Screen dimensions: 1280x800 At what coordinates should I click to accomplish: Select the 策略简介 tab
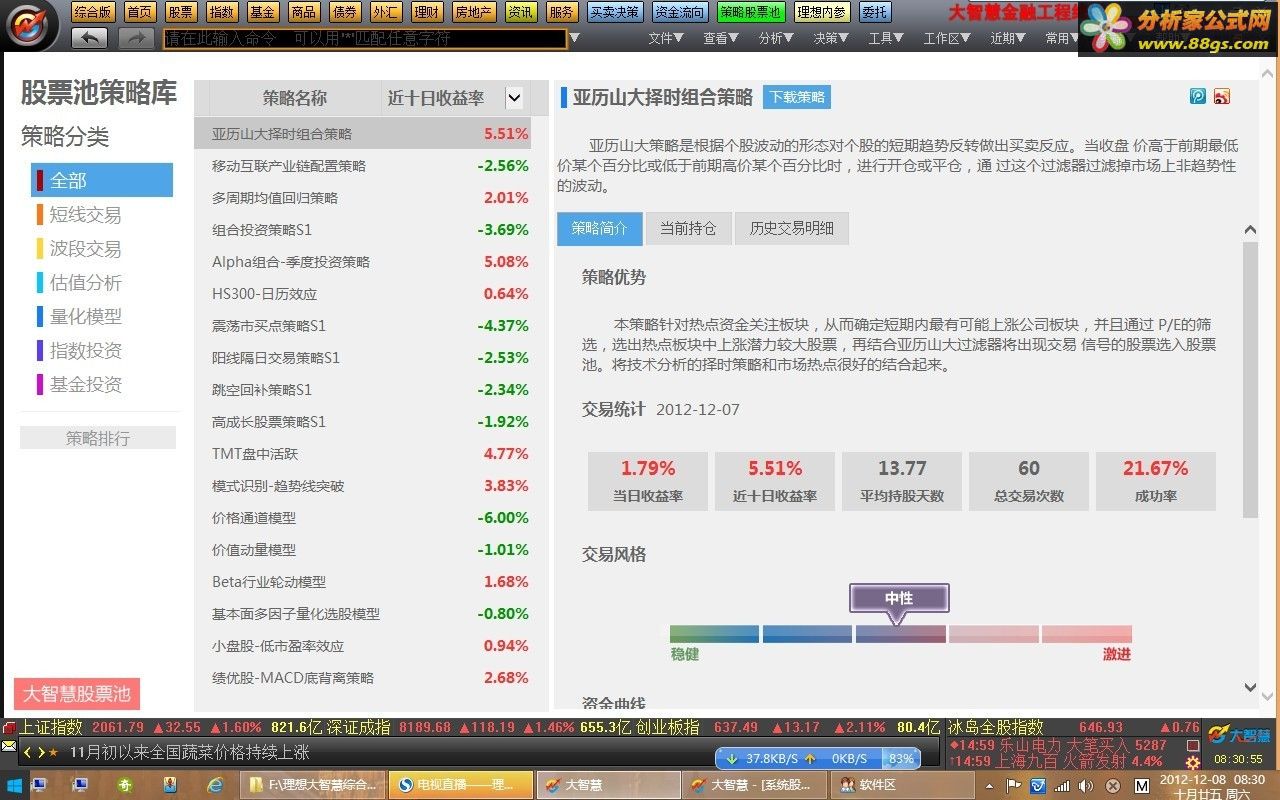pos(600,228)
